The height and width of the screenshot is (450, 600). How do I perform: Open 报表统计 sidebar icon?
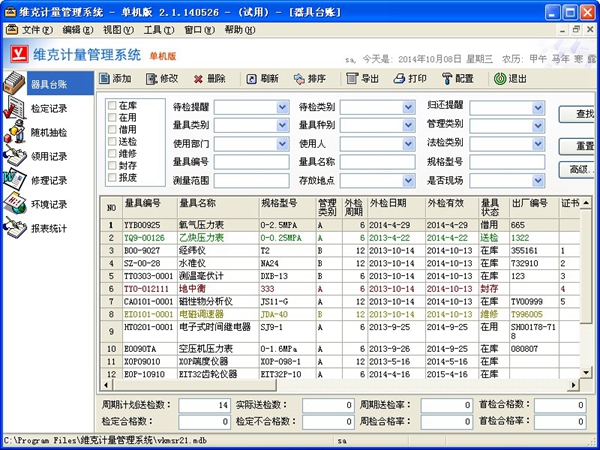click(x=15, y=228)
